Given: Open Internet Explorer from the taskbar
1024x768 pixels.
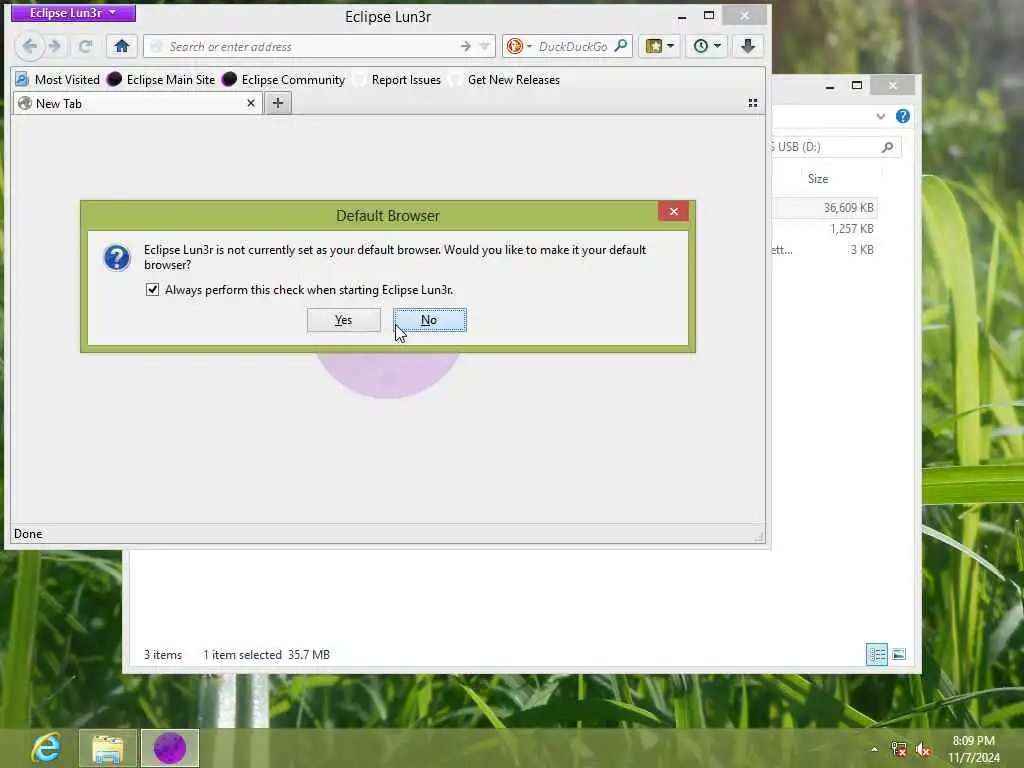Looking at the screenshot, I should (x=46, y=748).
